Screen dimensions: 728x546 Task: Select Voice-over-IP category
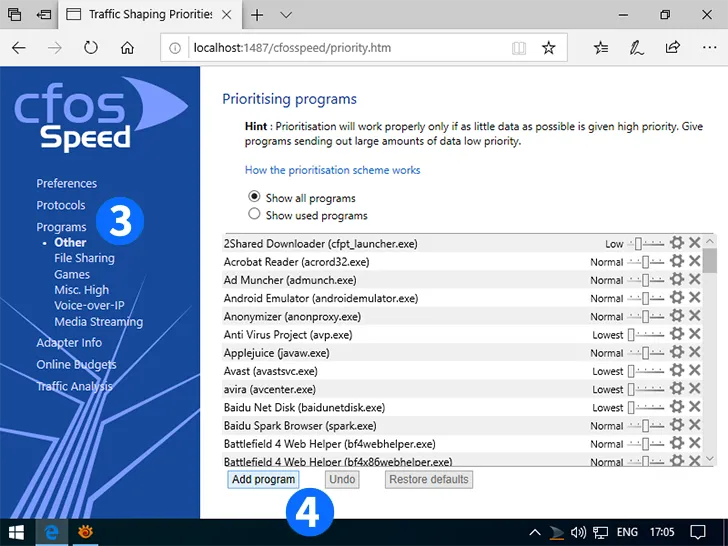[x=89, y=306]
